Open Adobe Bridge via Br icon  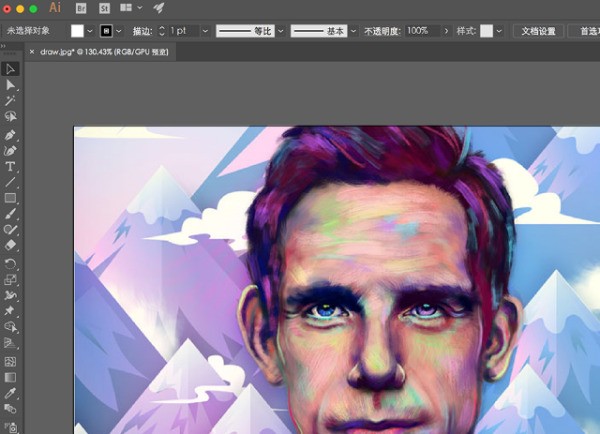click(x=81, y=8)
